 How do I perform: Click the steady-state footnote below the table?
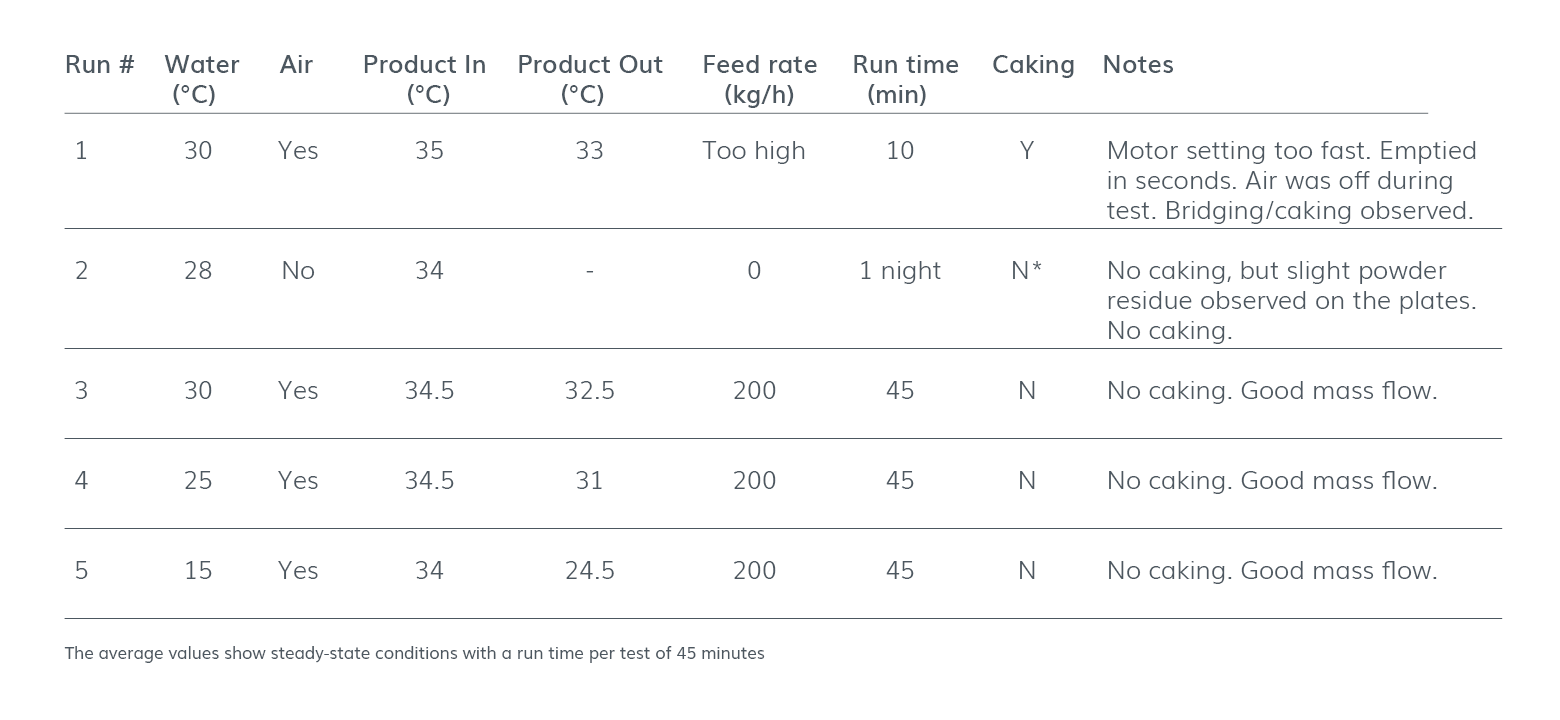click(414, 654)
